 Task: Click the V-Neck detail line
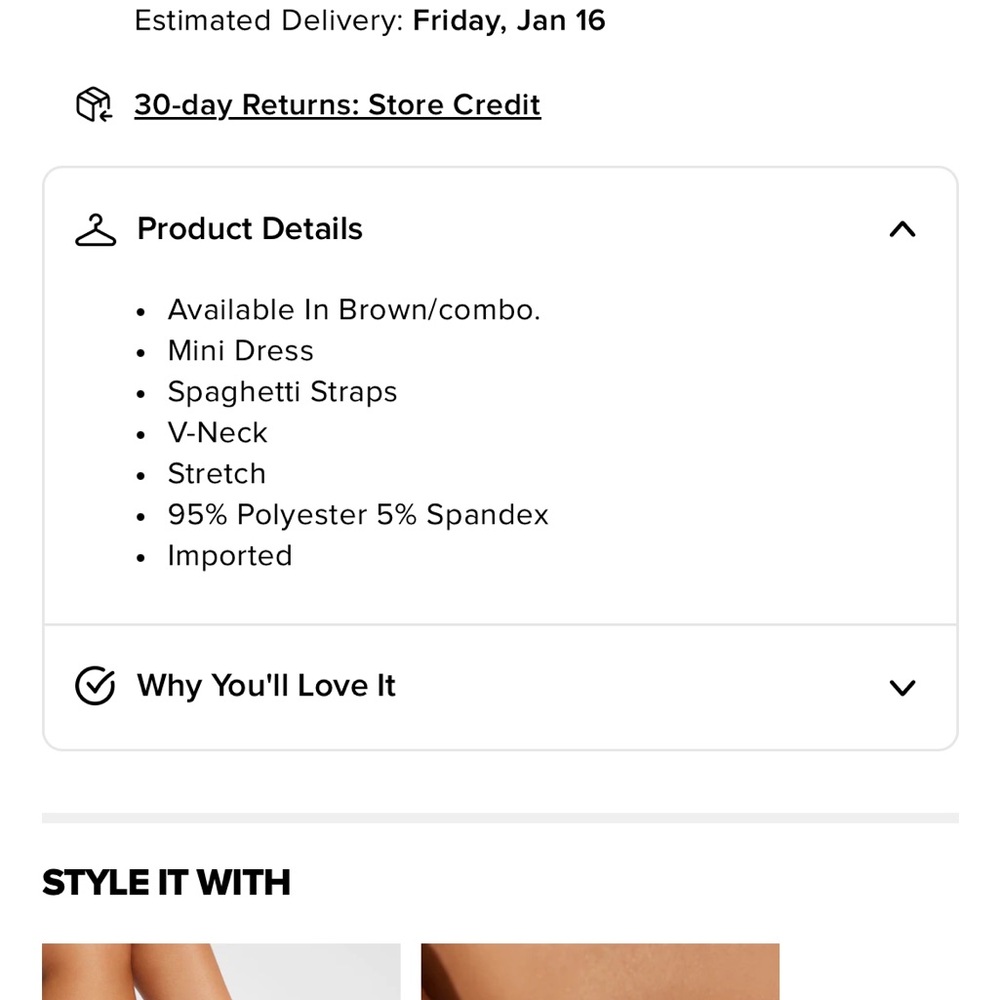217,433
